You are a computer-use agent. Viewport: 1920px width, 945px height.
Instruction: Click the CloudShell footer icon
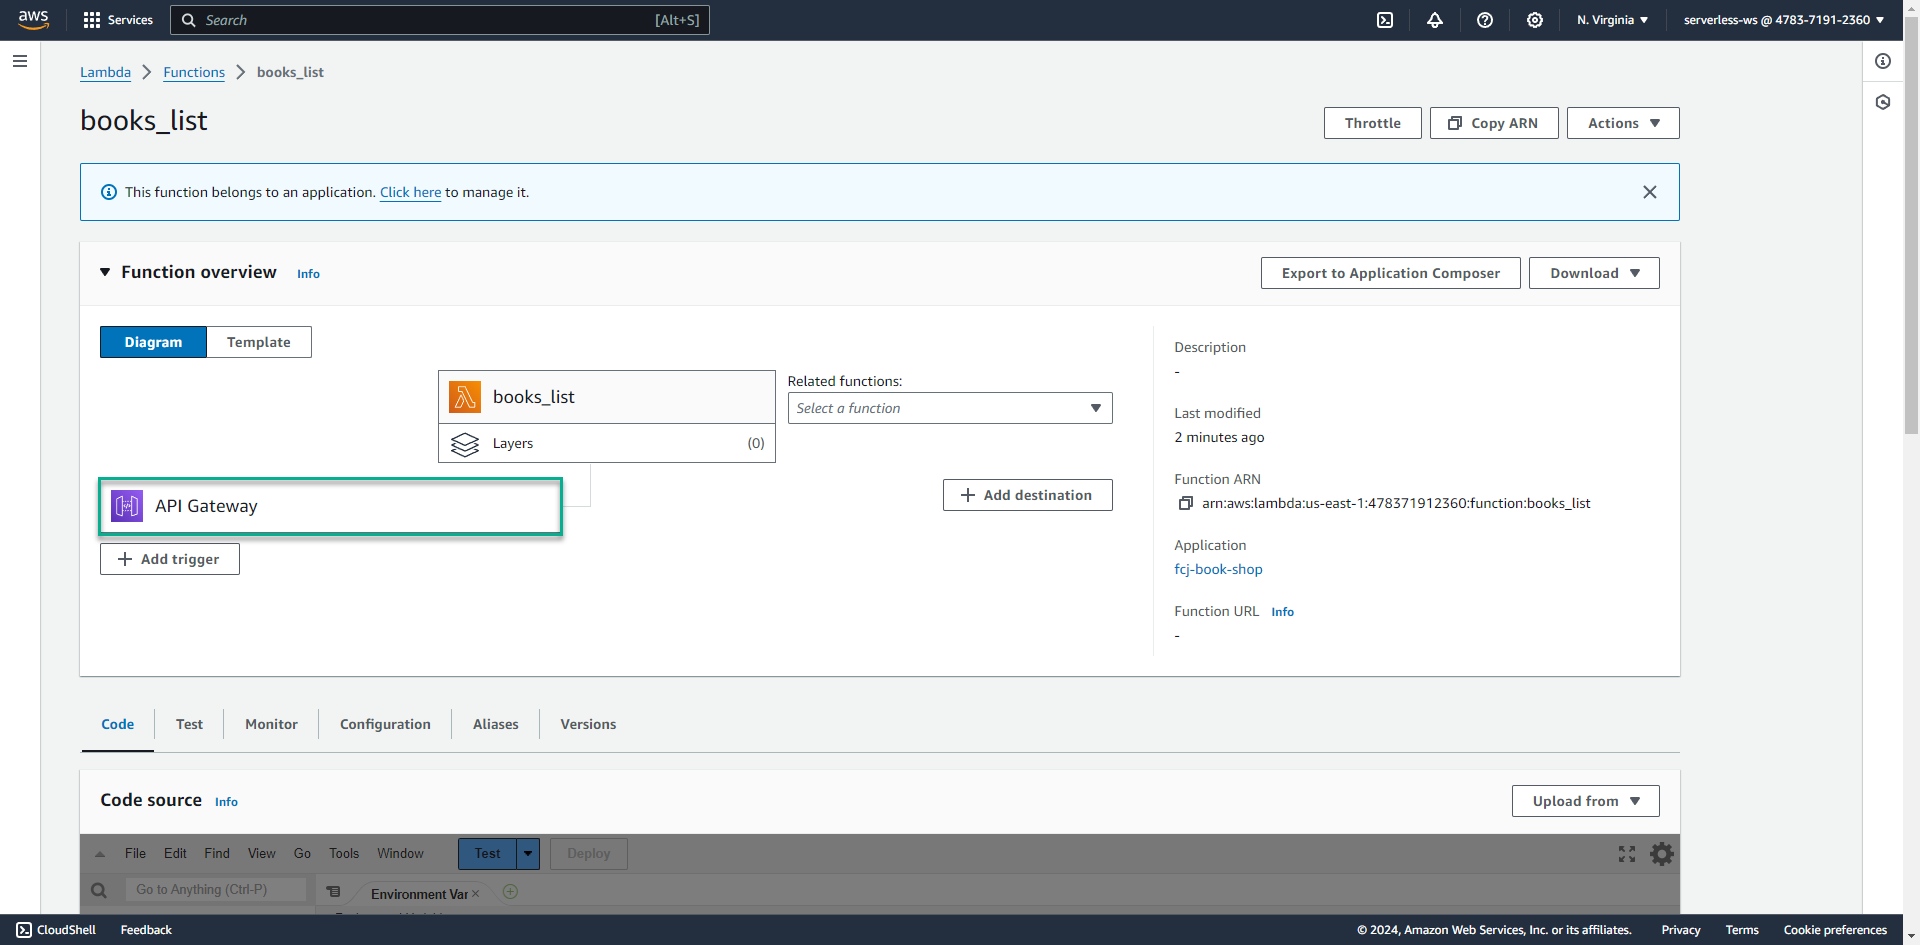pyautogui.click(x=24, y=930)
